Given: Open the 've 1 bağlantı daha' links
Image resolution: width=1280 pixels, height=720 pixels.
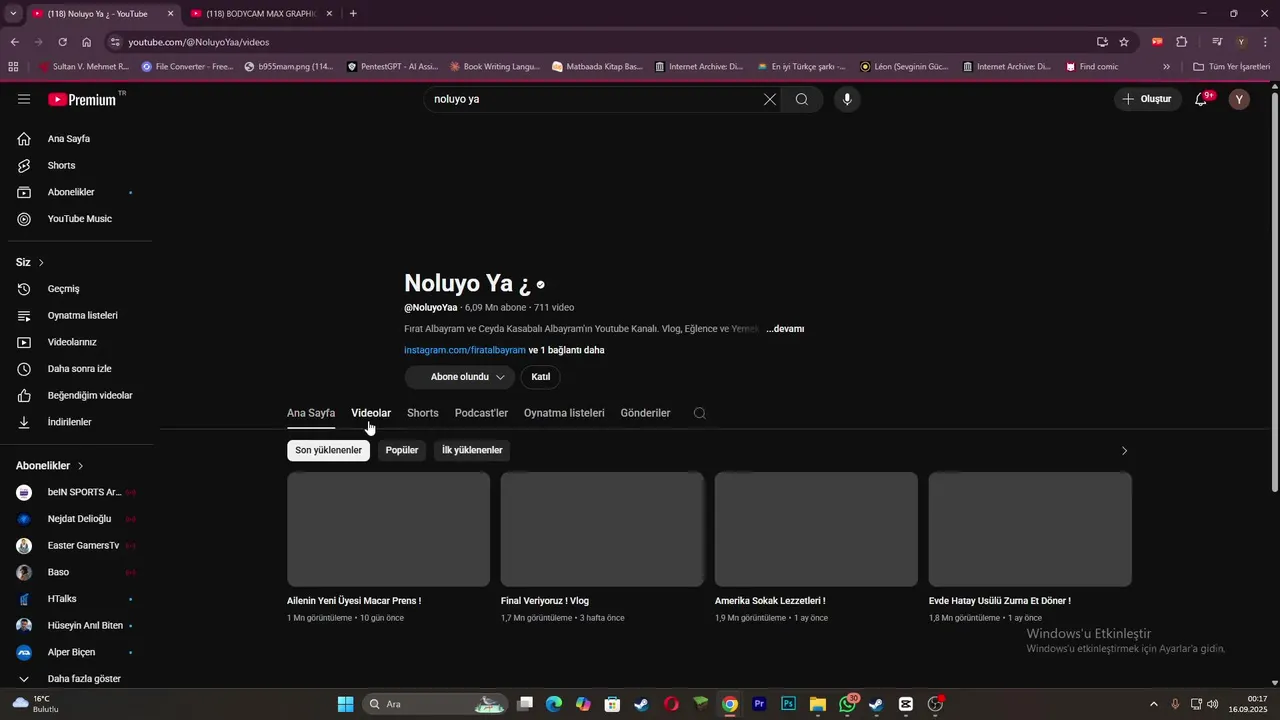Looking at the screenshot, I should point(566,350).
